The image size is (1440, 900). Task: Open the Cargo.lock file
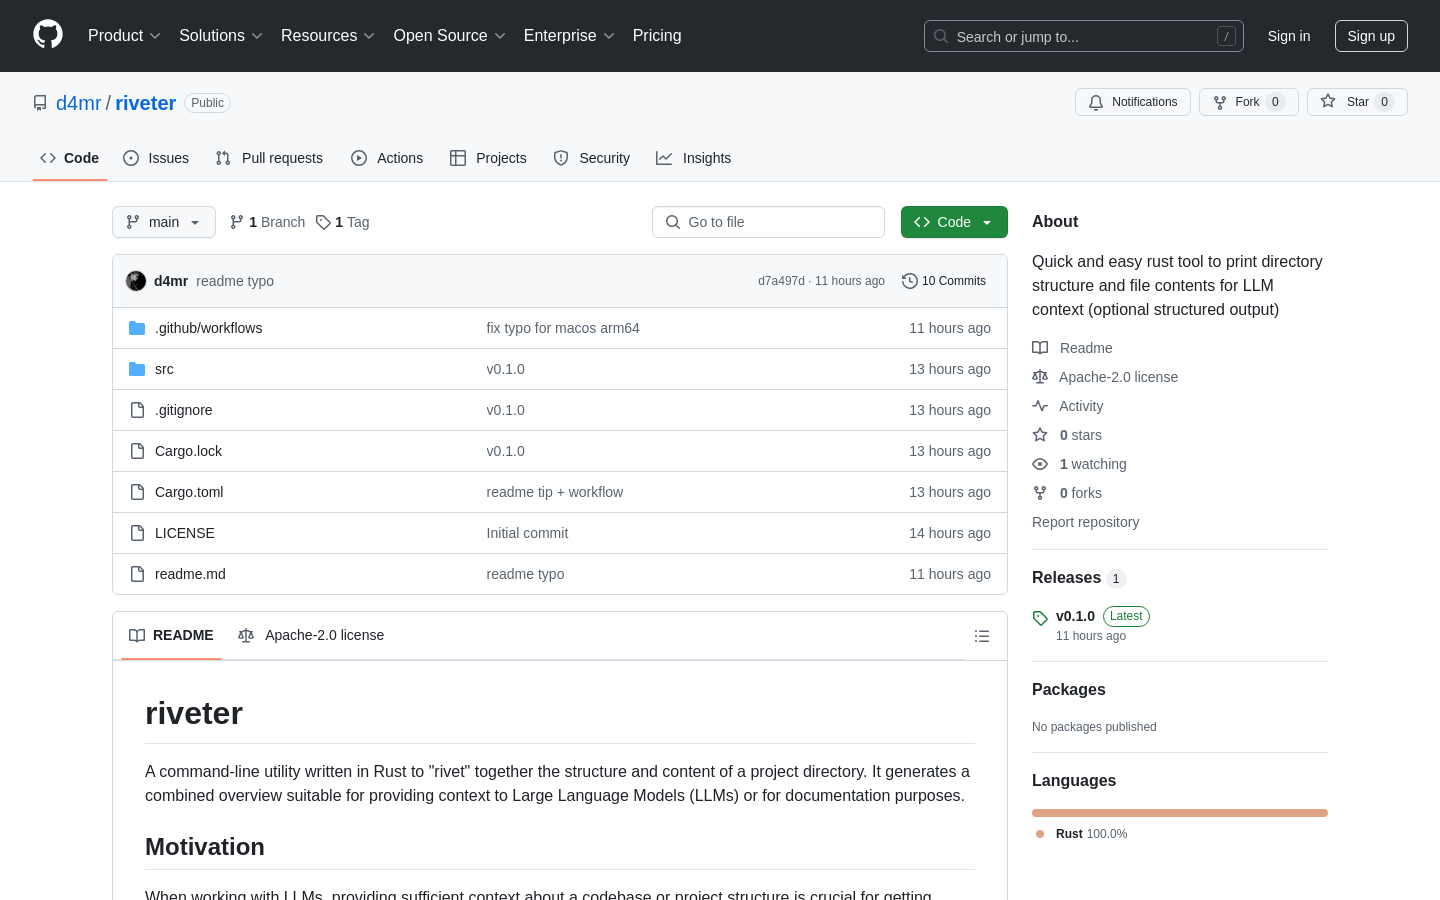click(x=188, y=451)
